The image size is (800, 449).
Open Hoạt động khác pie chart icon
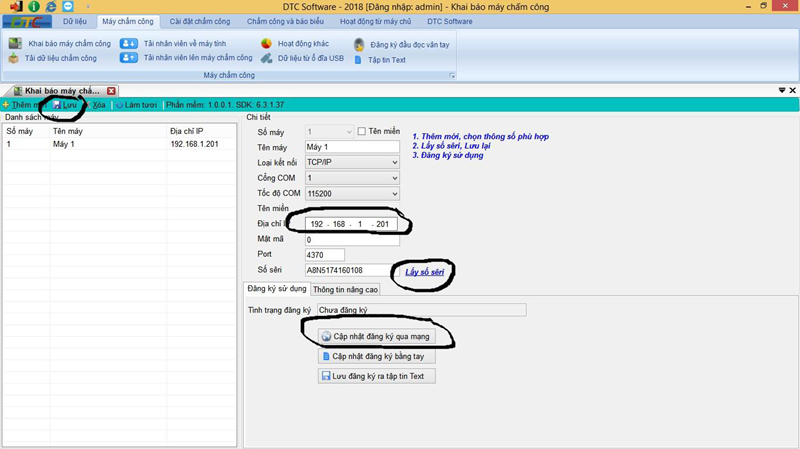point(266,44)
